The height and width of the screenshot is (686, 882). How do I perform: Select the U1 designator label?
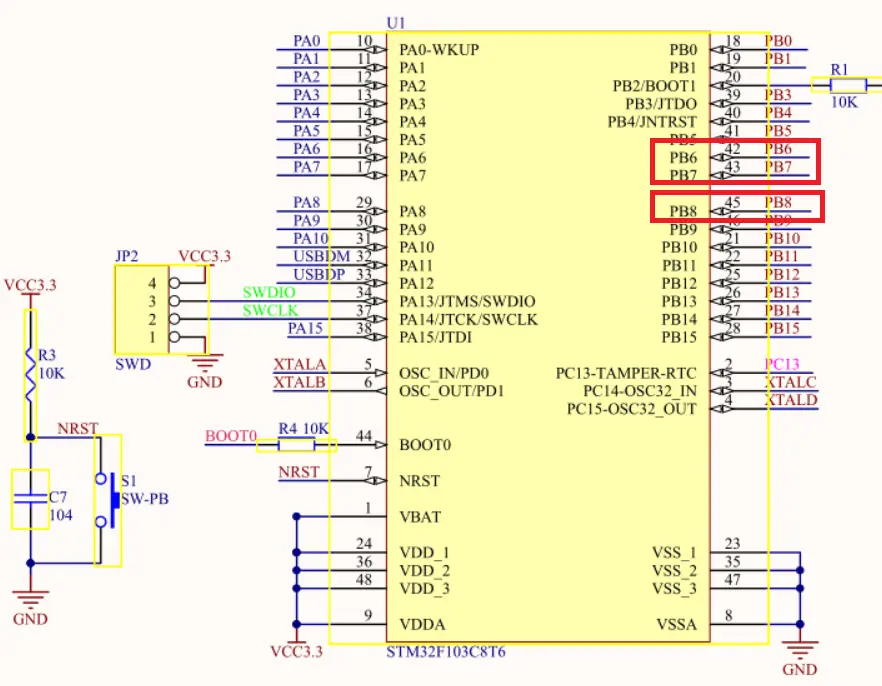(395, 23)
